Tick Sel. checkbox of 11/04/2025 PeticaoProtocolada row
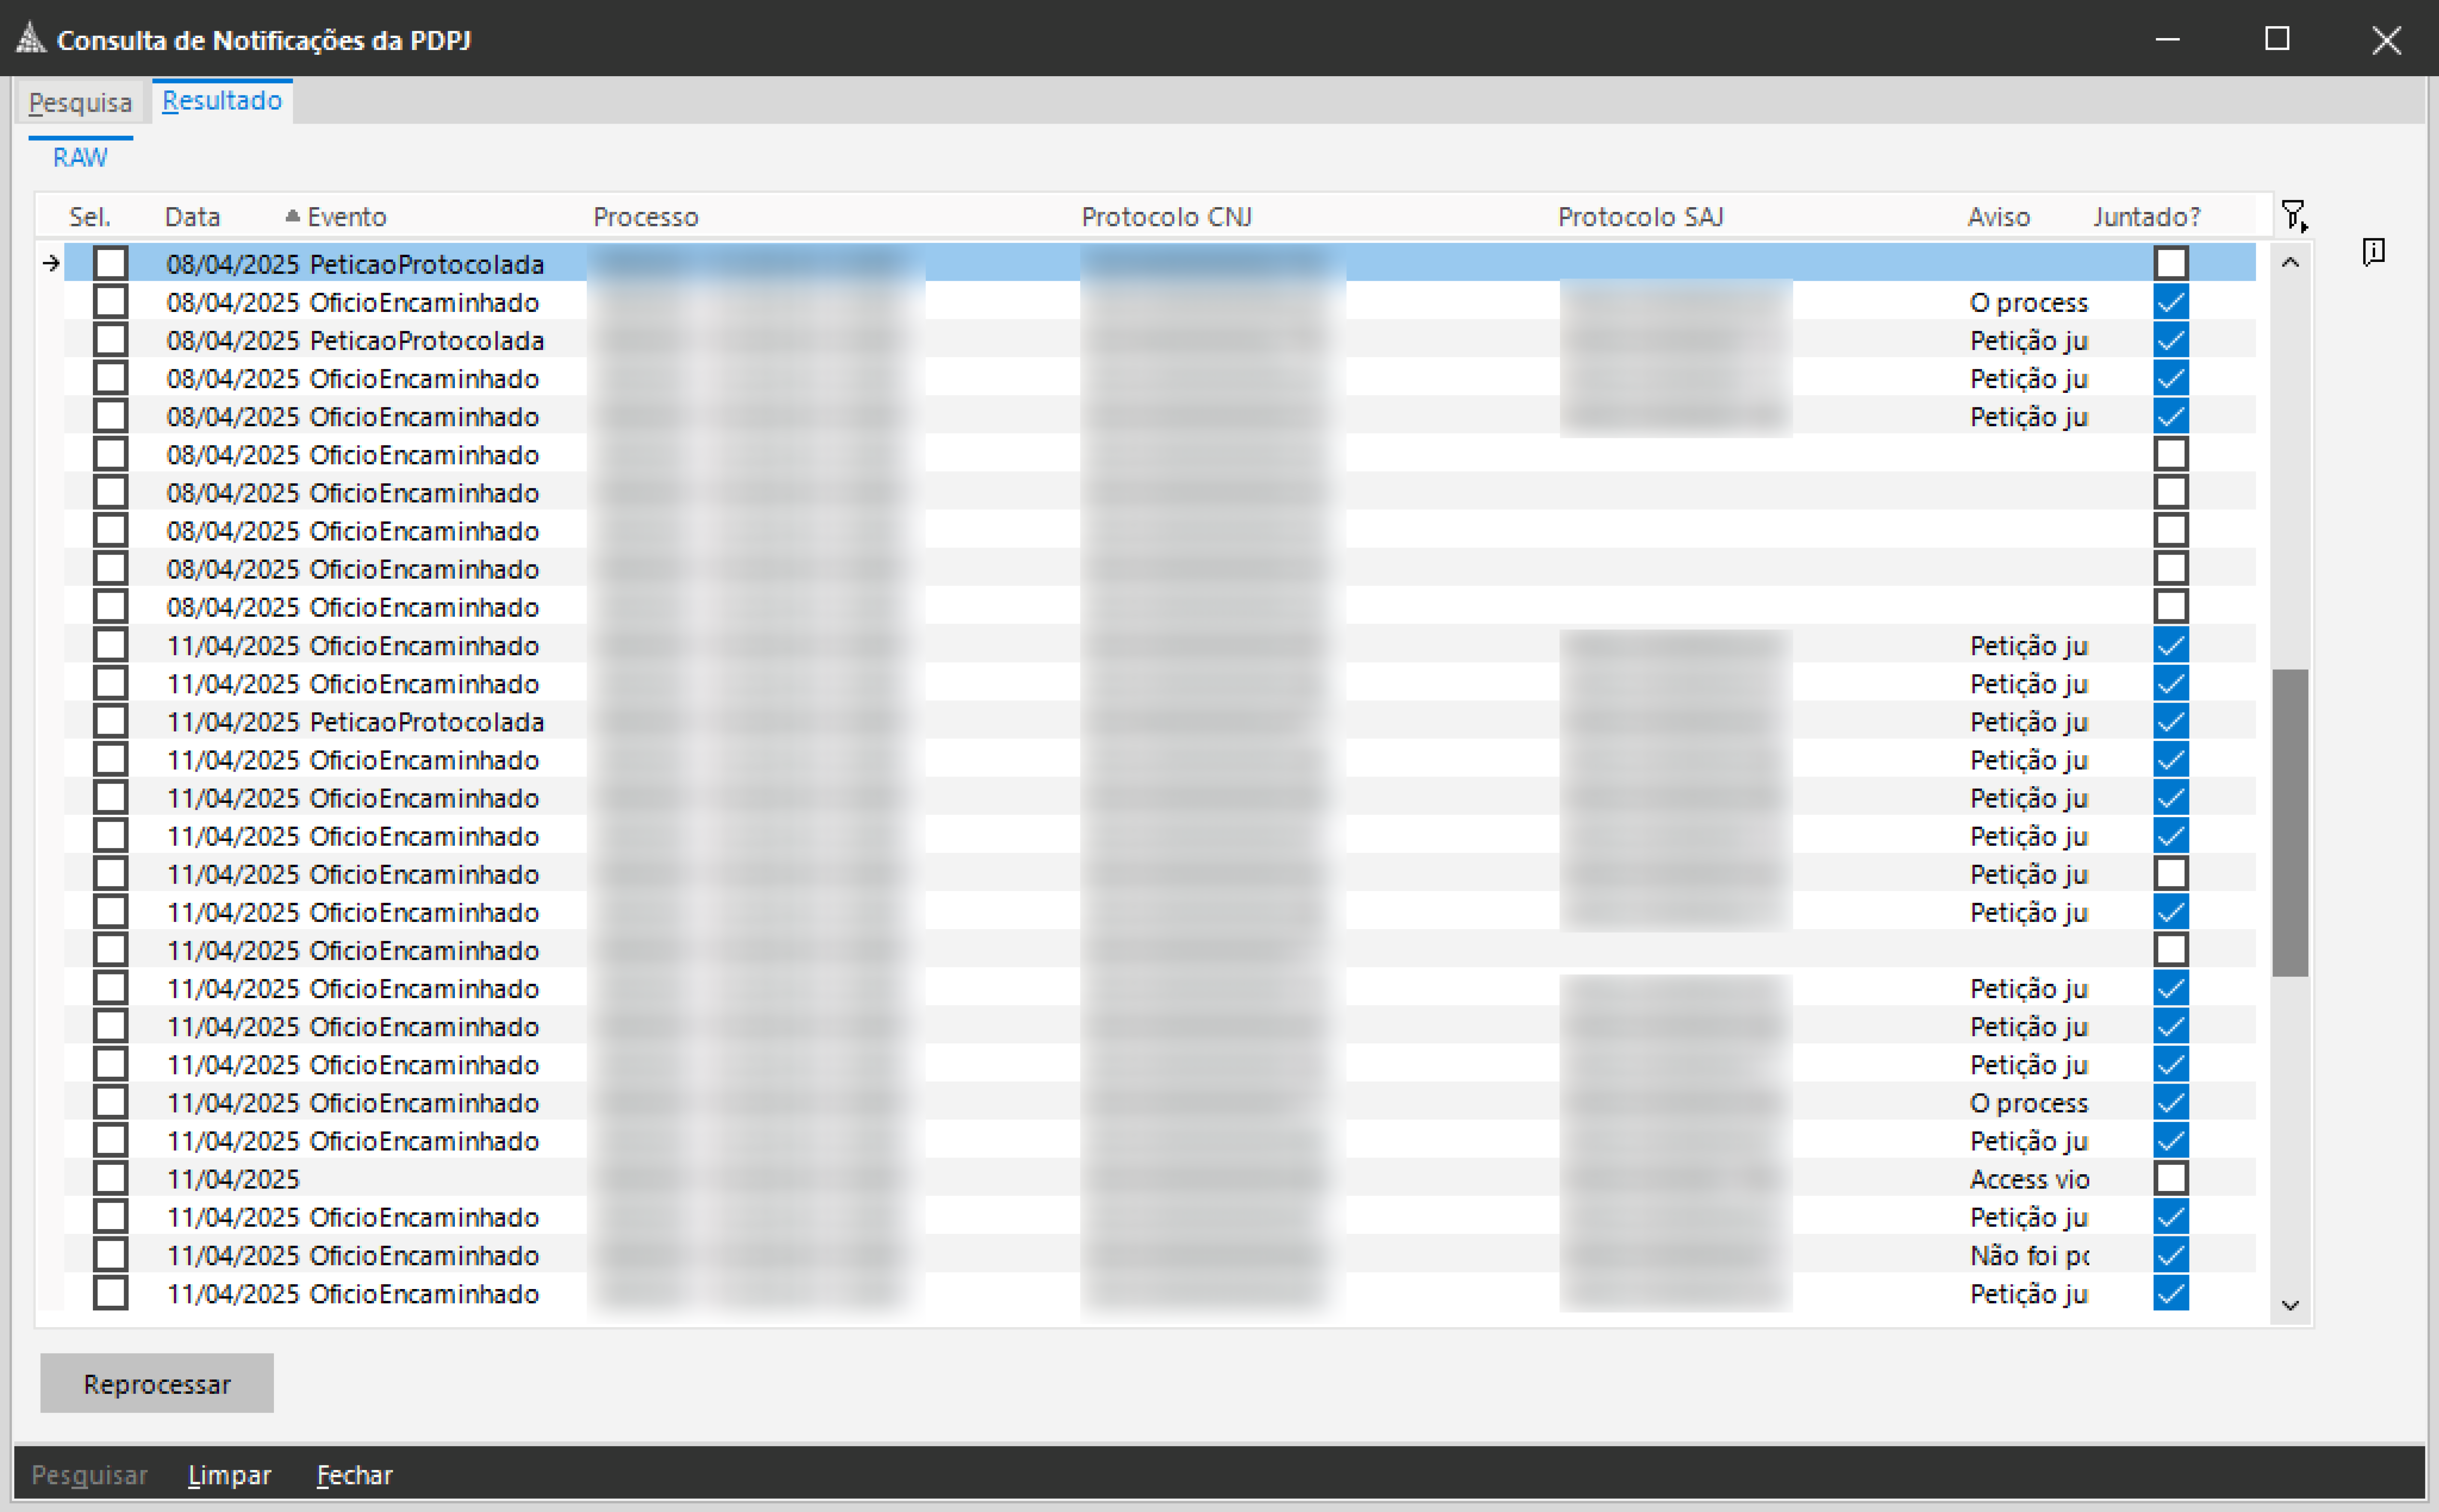 [111, 721]
